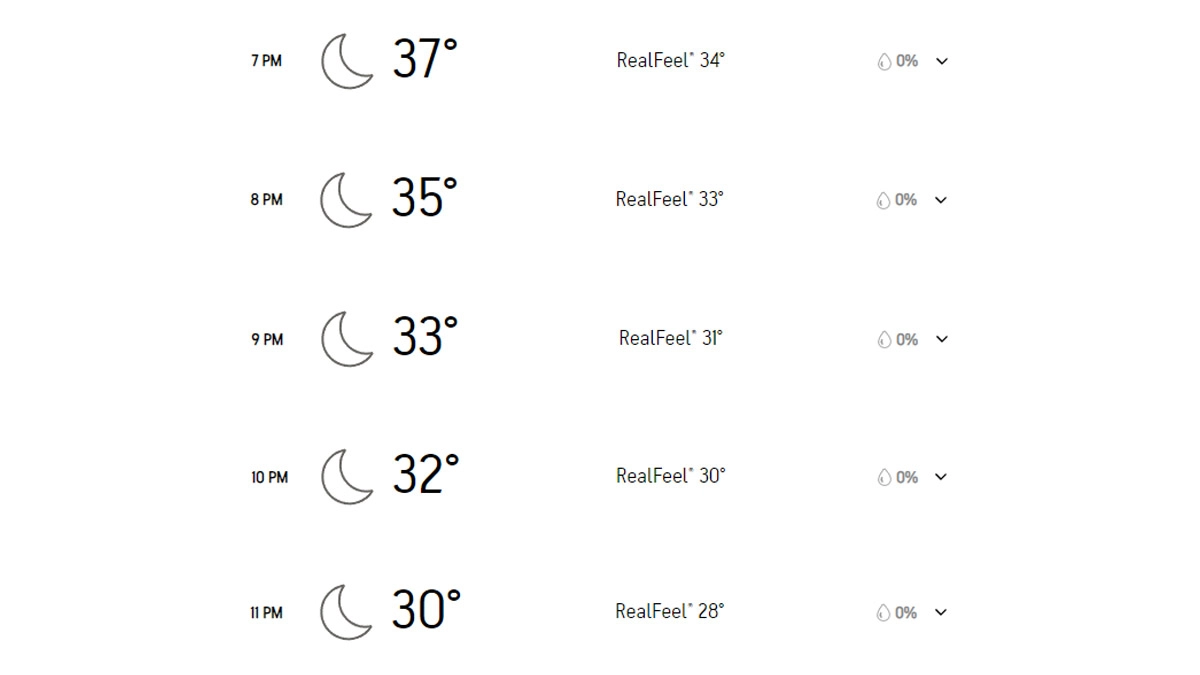Click the RealFeel 34° text
Image resolution: width=1200 pixels, height=675 pixels.
[x=671, y=60]
